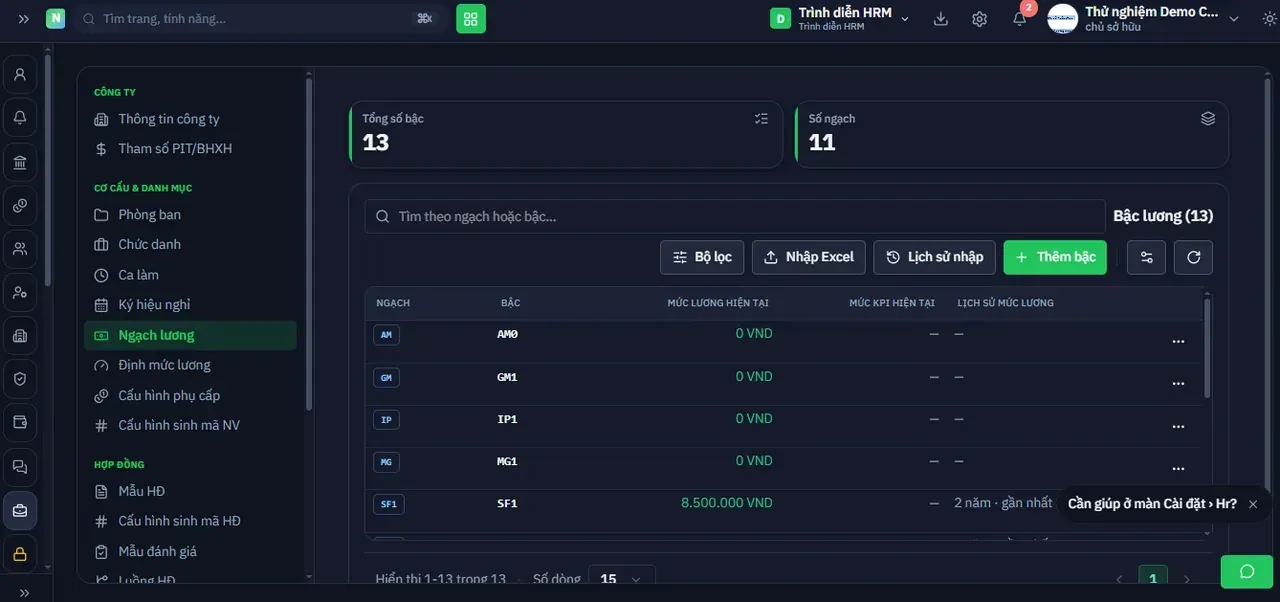Select the briefcase icon in left rail
This screenshot has width=1280, height=602.
click(20, 510)
